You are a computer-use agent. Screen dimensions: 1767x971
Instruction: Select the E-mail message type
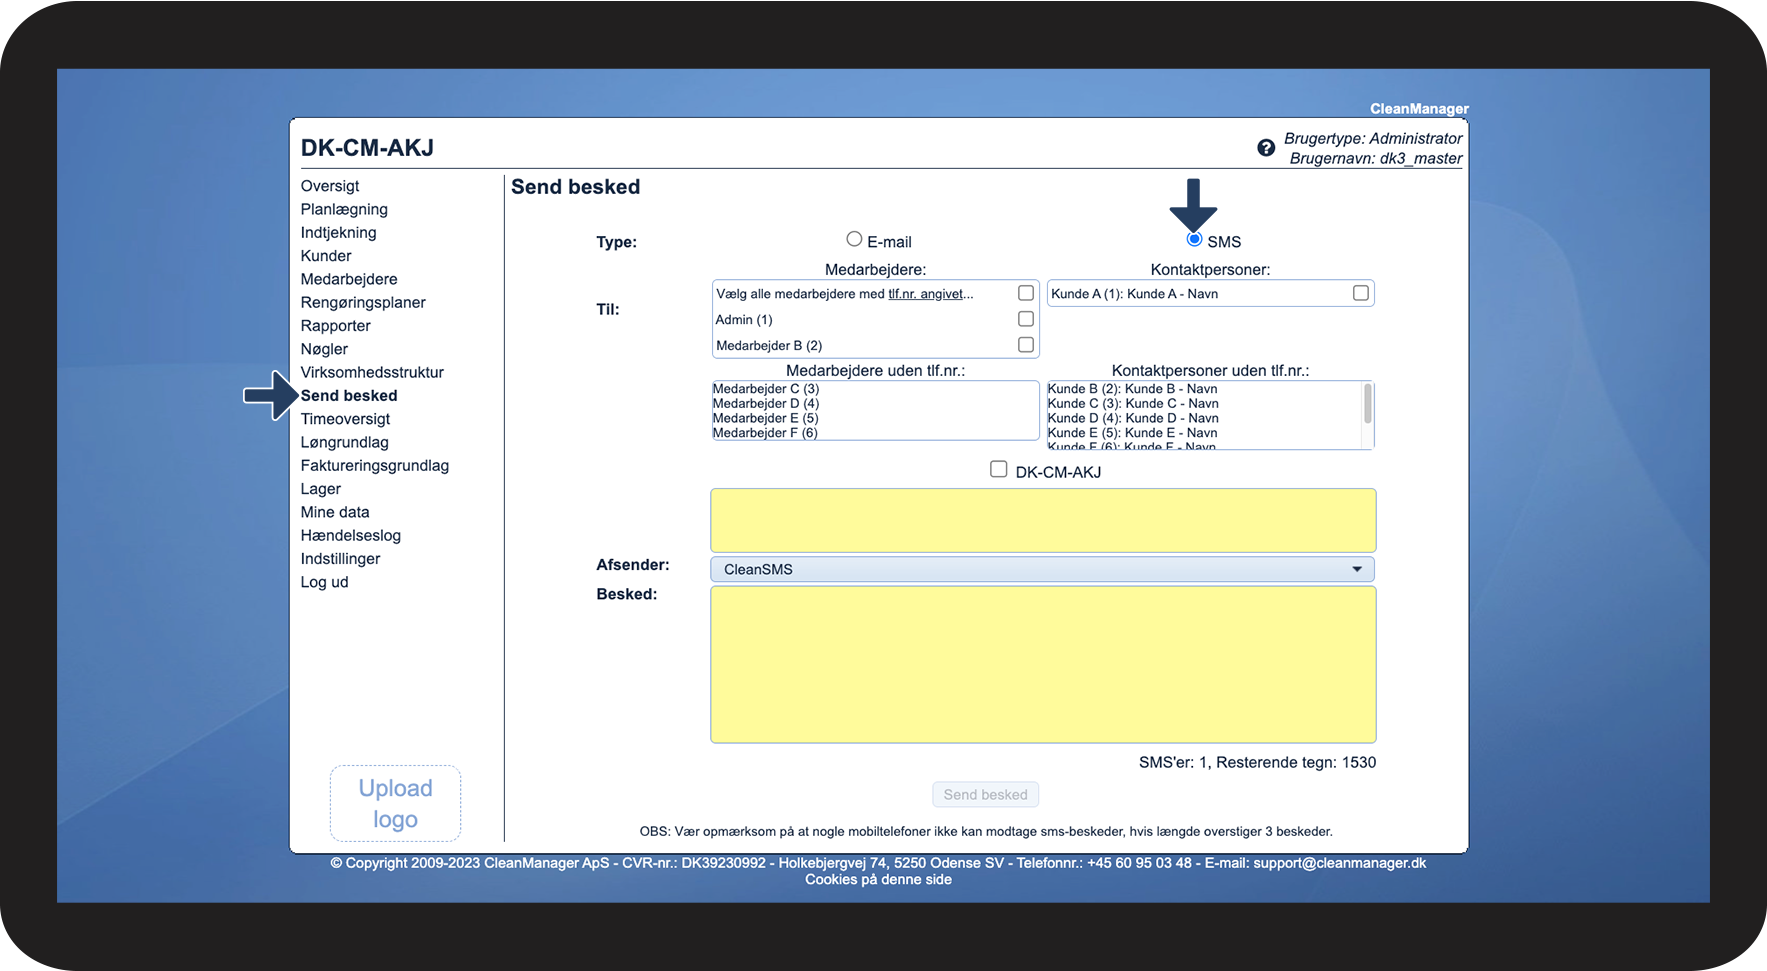[x=854, y=240]
